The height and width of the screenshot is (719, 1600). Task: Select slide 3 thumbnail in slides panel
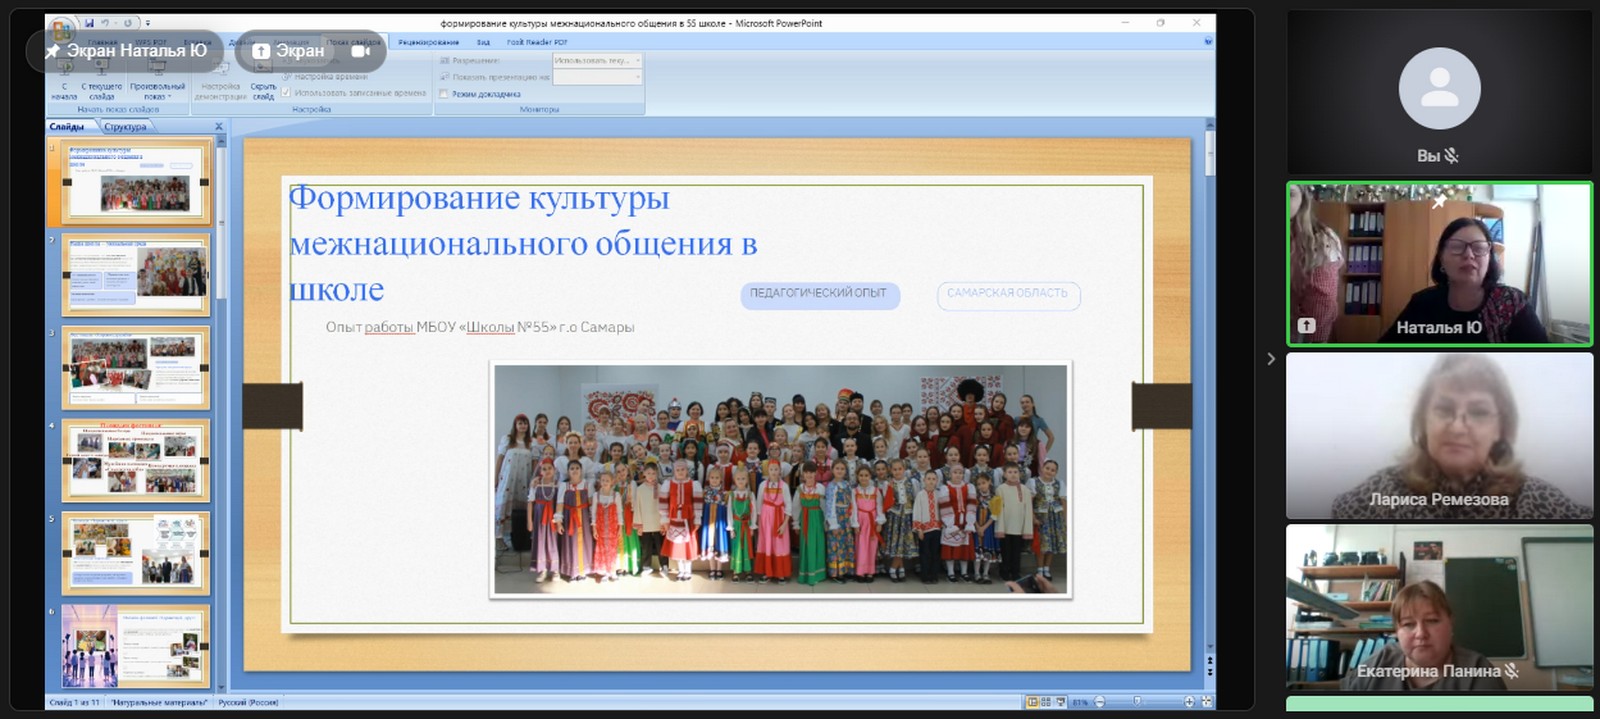[136, 368]
